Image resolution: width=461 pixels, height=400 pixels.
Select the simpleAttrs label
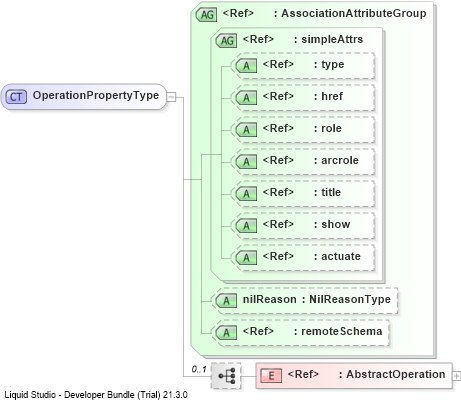click(332, 39)
